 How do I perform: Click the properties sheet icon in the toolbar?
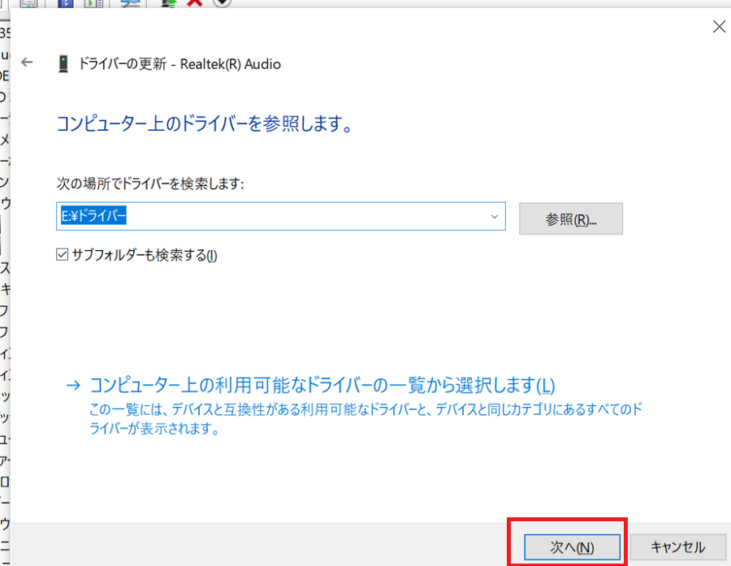coord(29,3)
